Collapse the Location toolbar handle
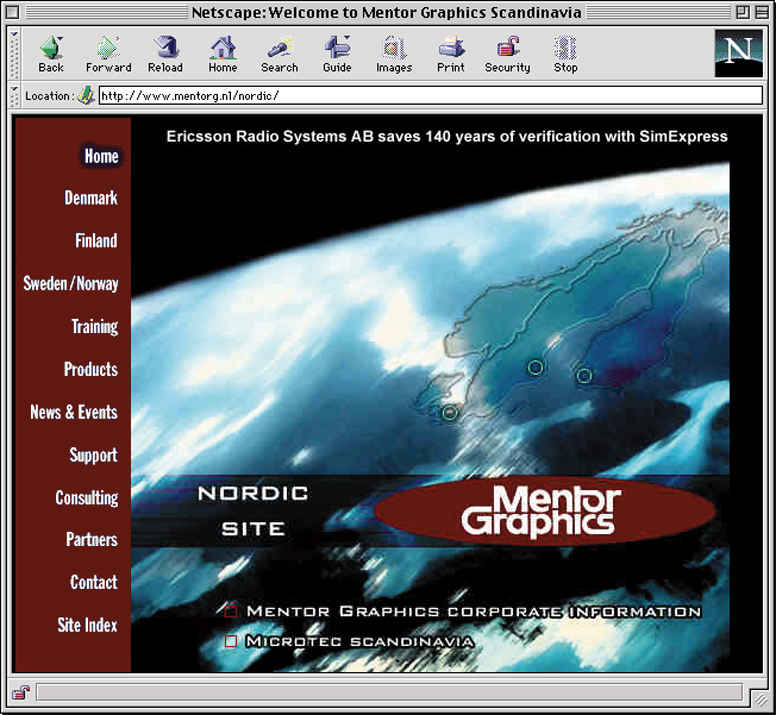Viewport: 776px width, 715px height. coord(15,96)
